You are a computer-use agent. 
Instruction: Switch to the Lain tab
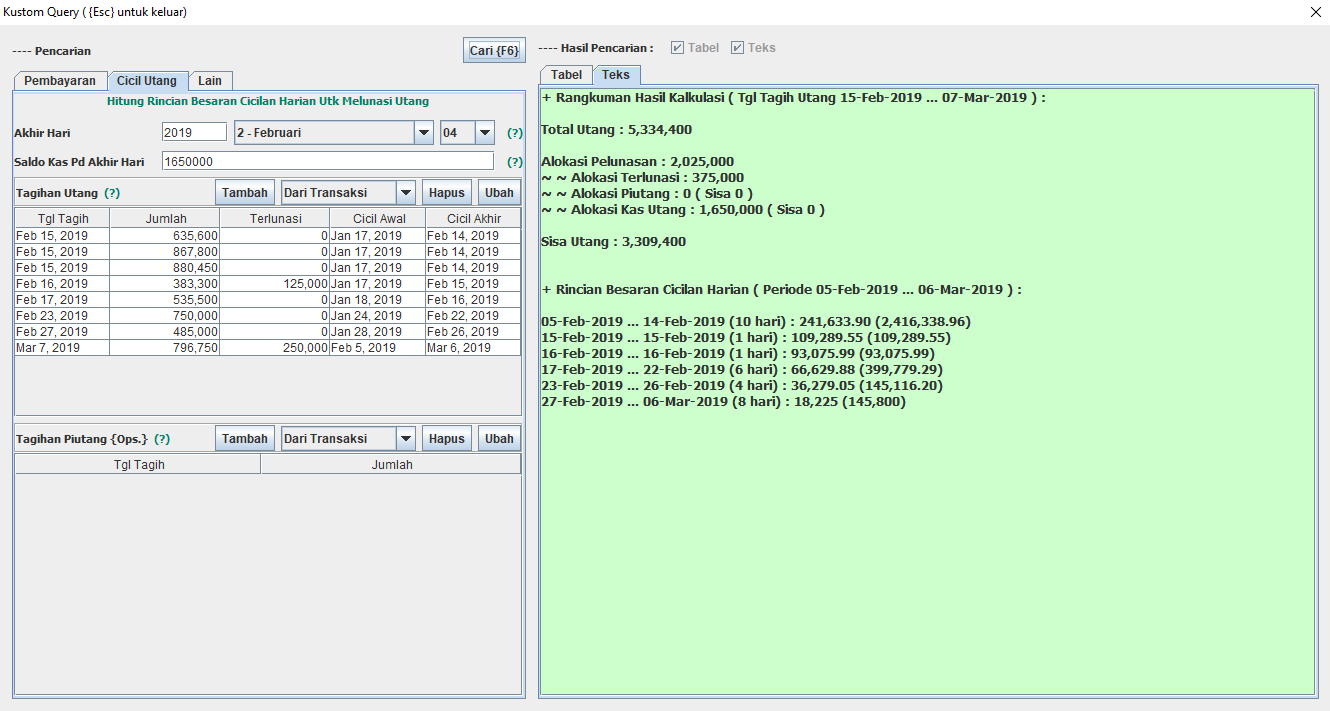click(210, 81)
